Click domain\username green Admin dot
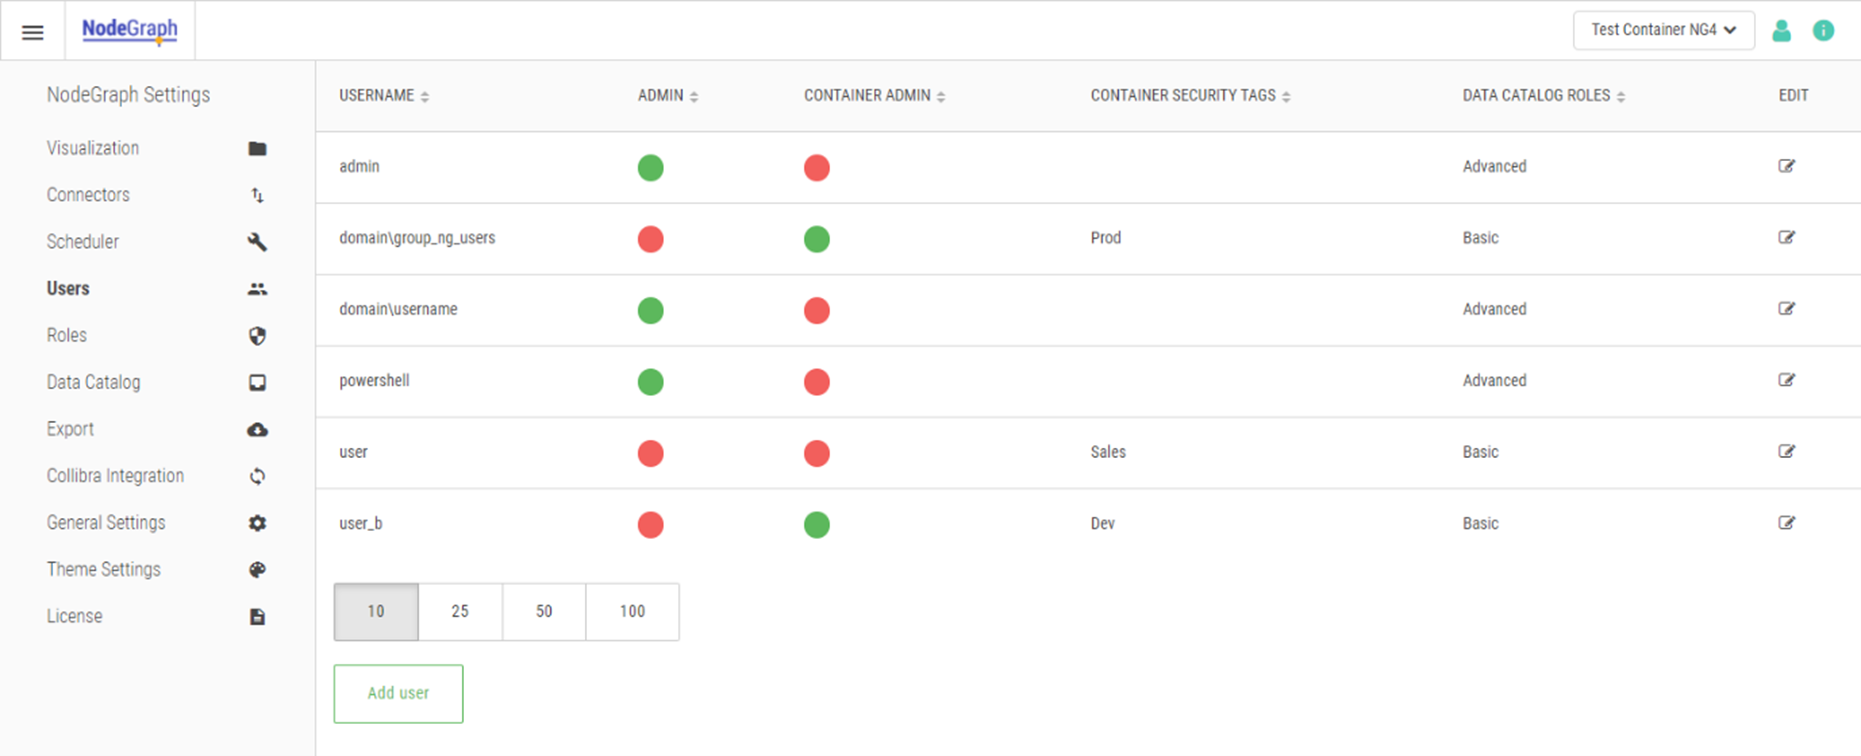 pos(651,310)
